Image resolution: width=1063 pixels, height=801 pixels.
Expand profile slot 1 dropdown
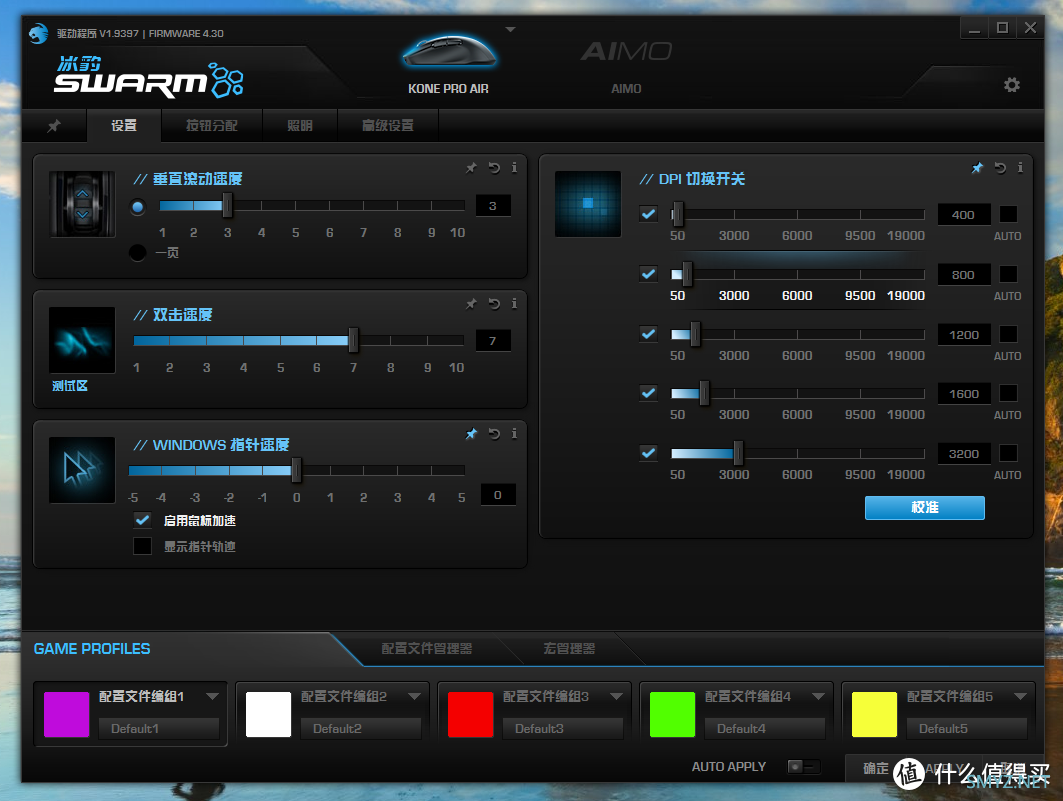pyautogui.click(x=212, y=697)
